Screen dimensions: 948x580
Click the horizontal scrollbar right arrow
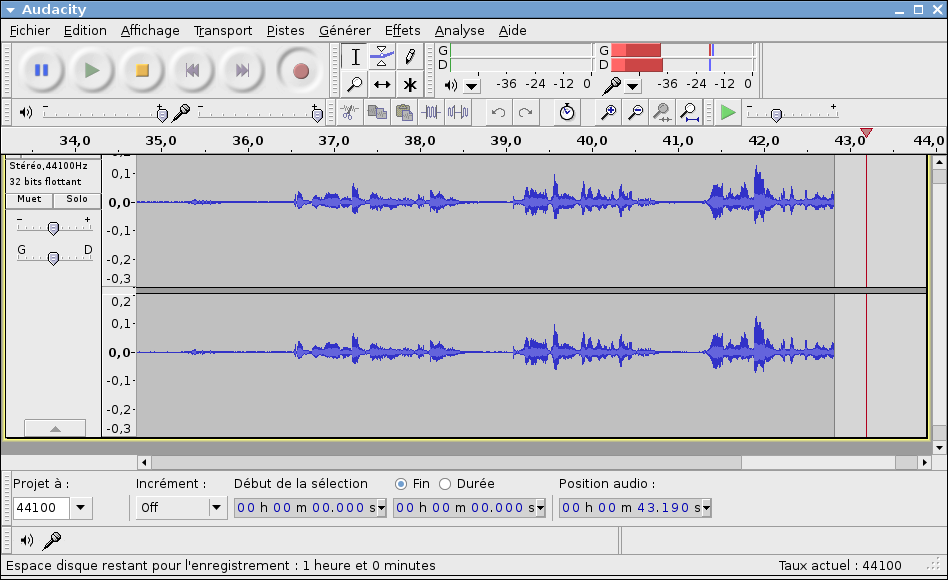(x=924, y=463)
